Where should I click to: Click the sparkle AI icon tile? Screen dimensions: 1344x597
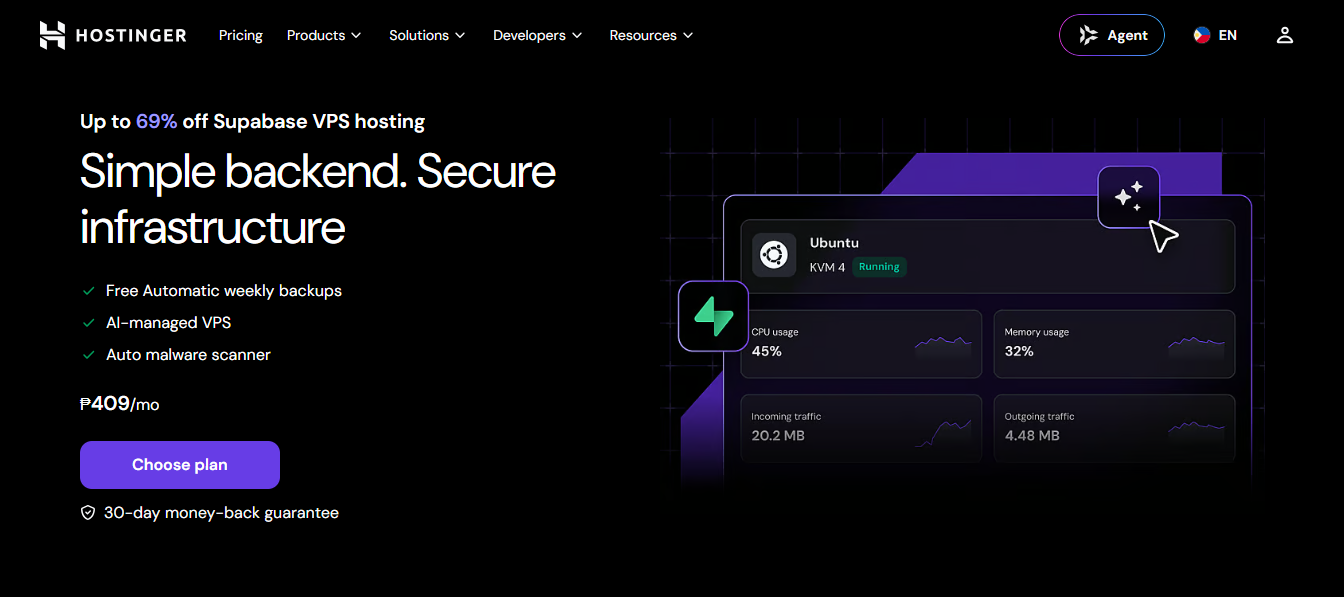pyautogui.click(x=1129, y=197)
